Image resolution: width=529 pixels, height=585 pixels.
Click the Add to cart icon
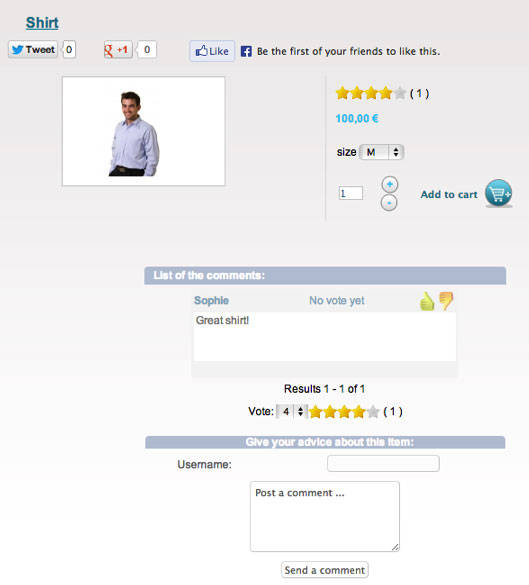click(x=498, y=193)
